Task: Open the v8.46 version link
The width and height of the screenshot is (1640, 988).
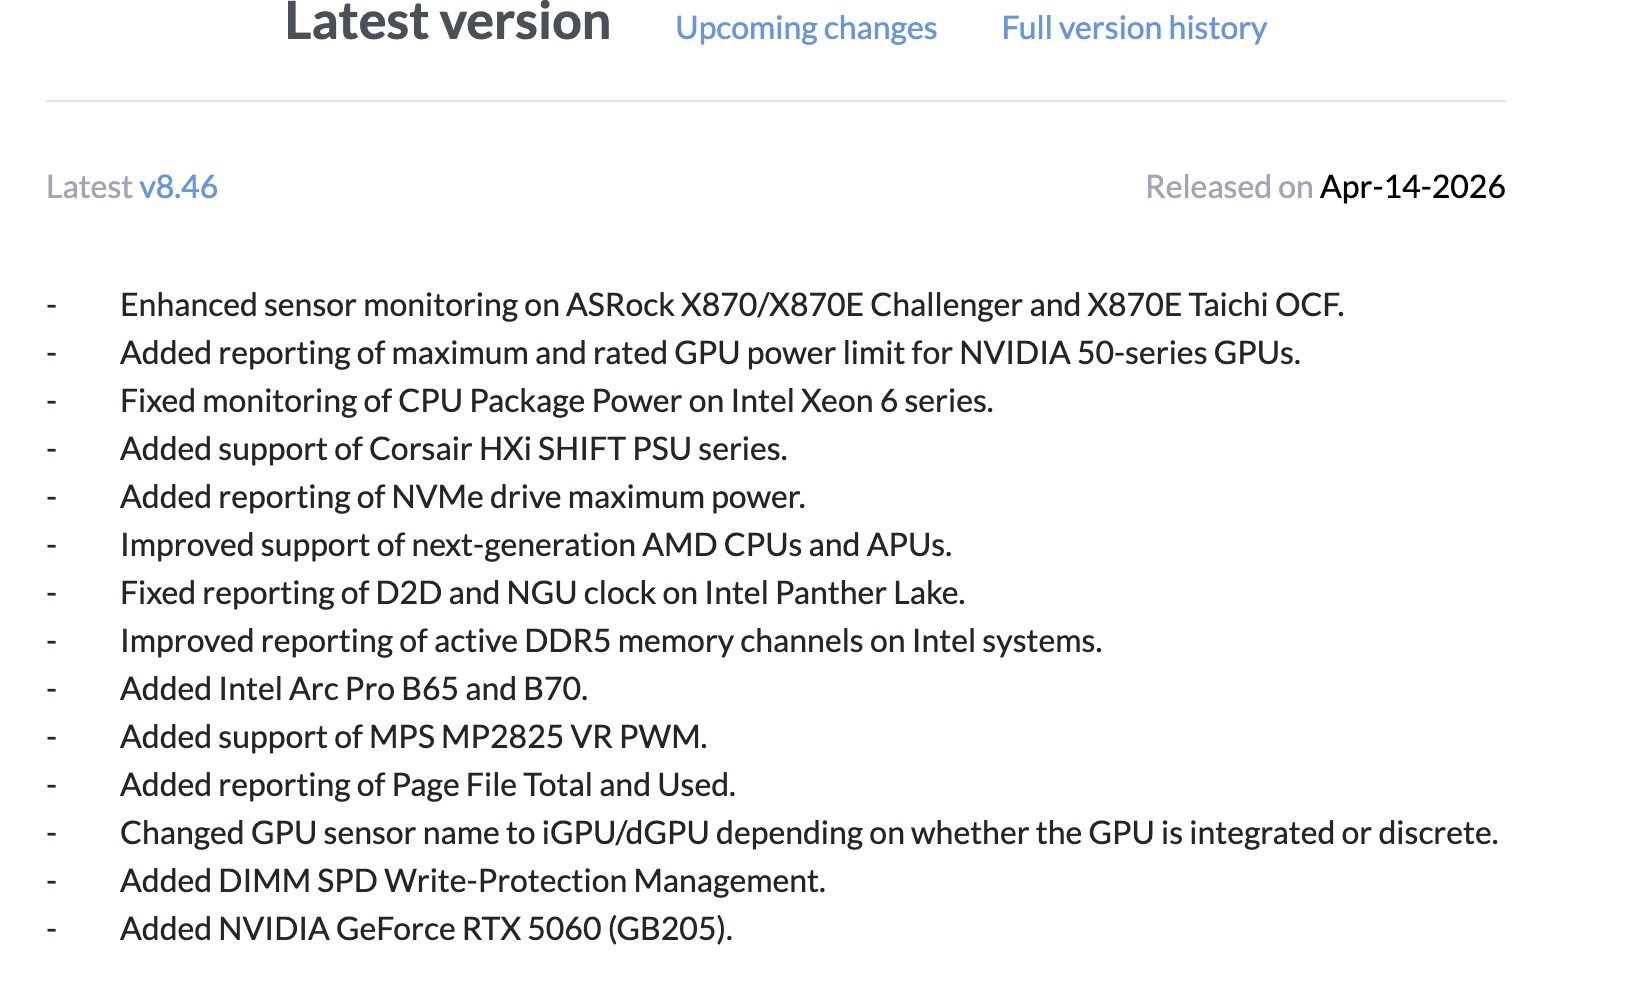Action: (x=178, y=187)
